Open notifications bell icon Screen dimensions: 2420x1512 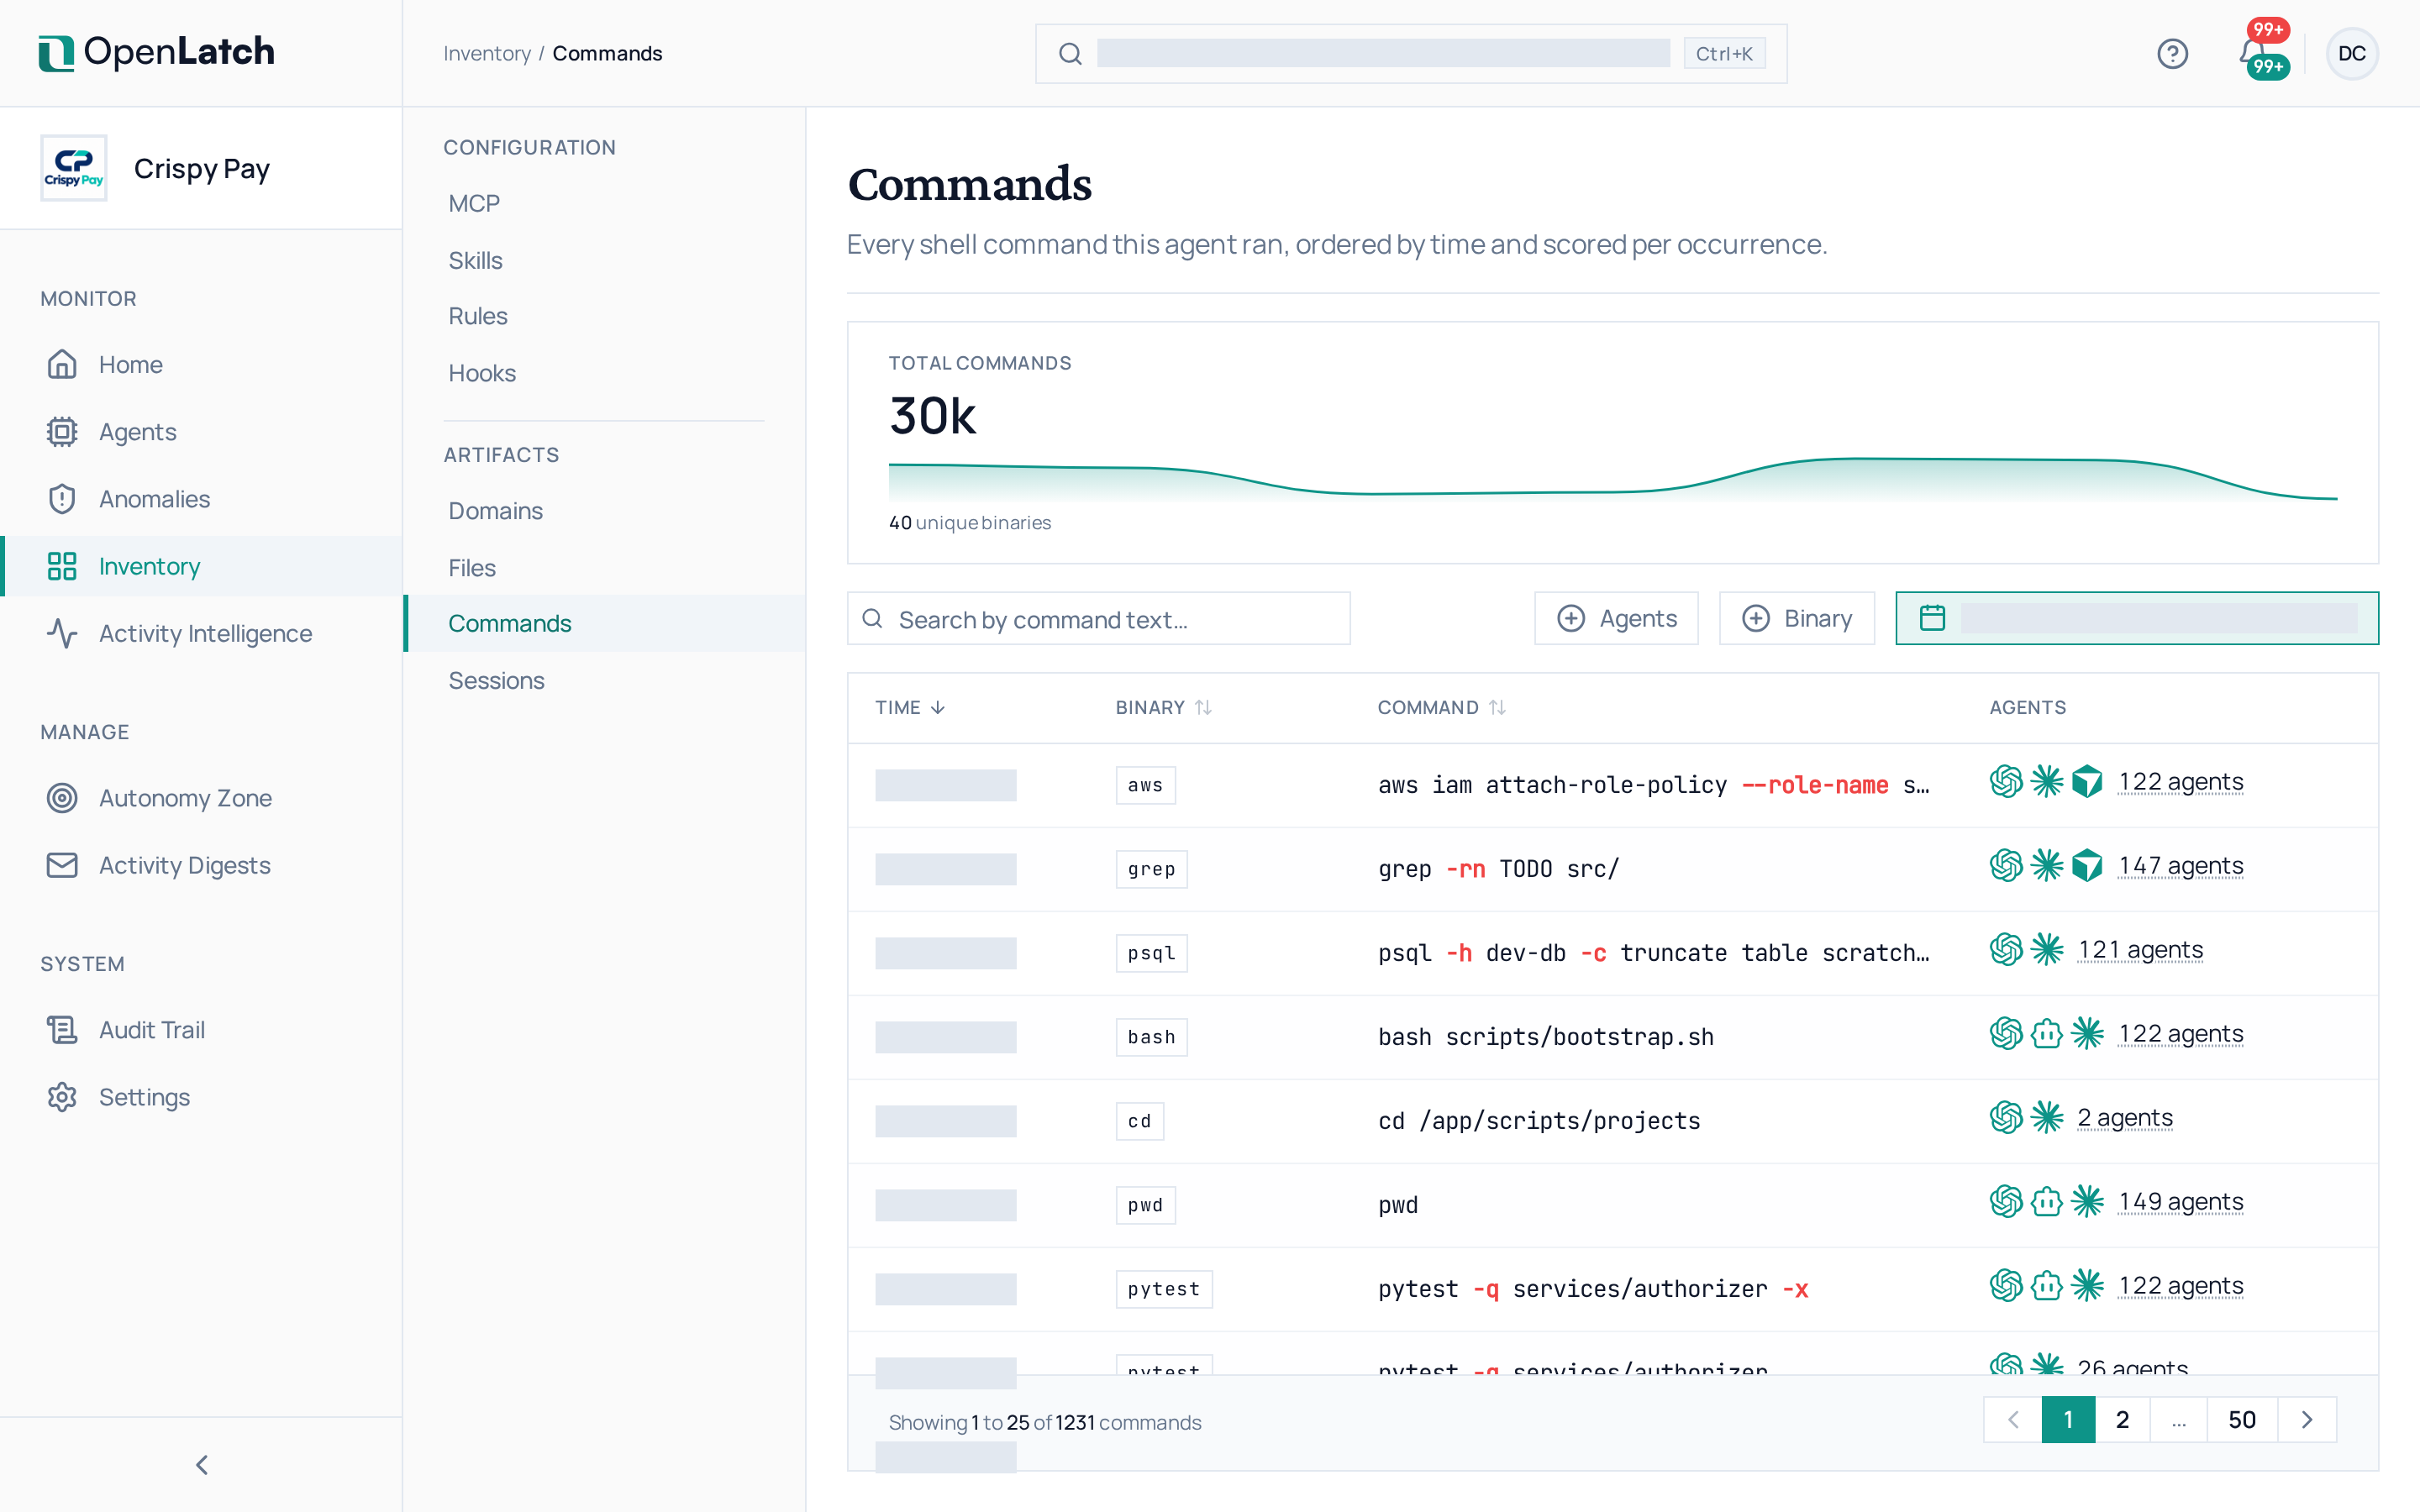2254,53
